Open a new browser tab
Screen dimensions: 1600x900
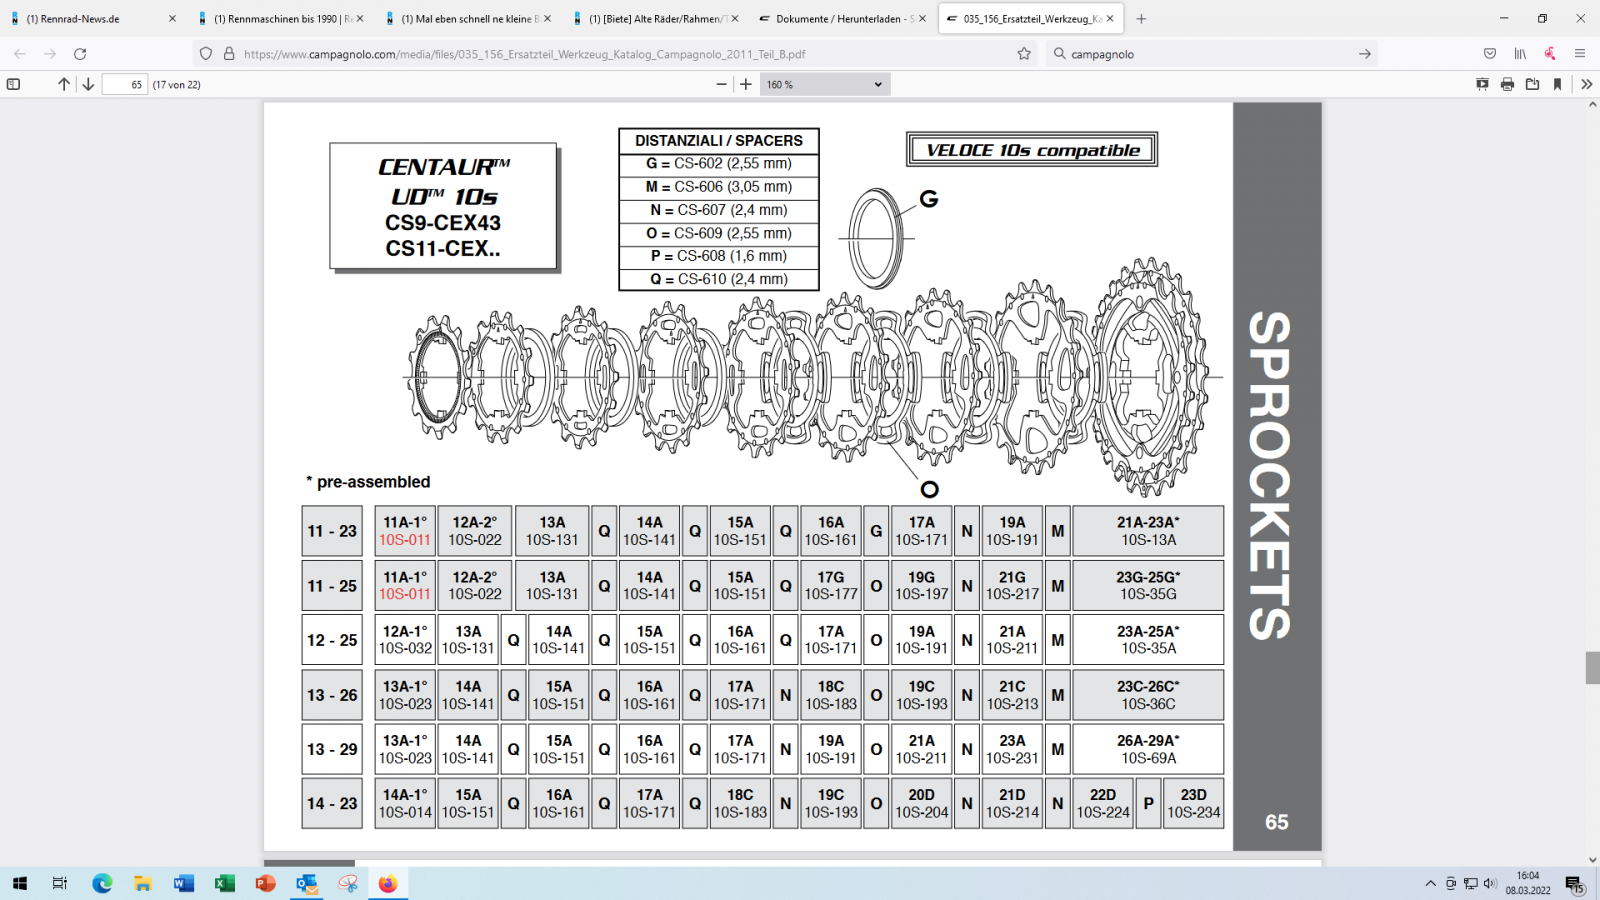point(1141,18)
